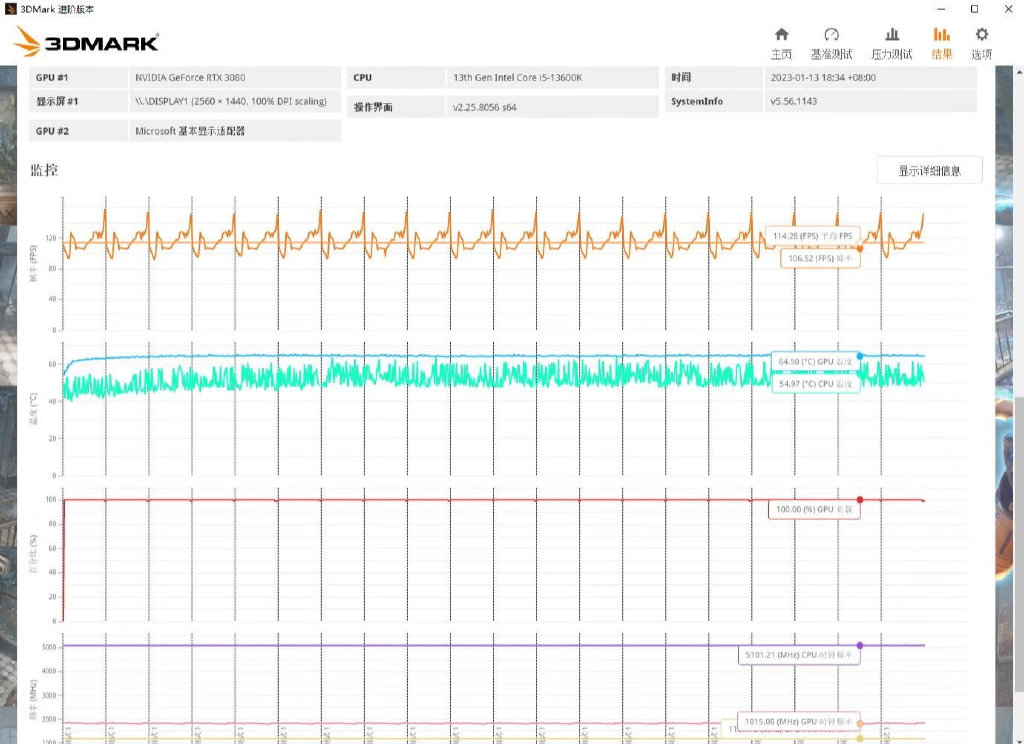Select the DISPLAY1 2560 × 1440 value
This screenshot has height=744, width=1024.
coord(231,101)
